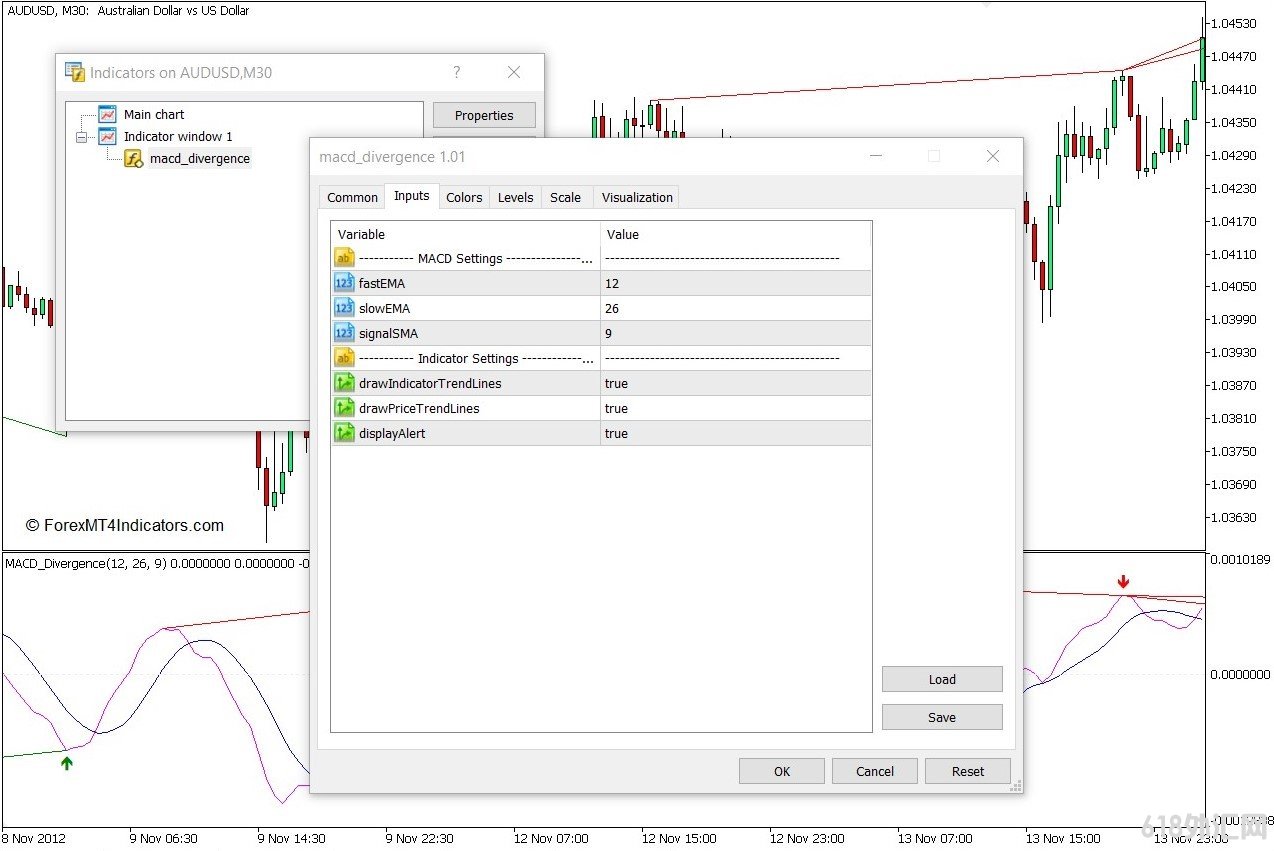Open the Visualization tab

click(637, 197)
